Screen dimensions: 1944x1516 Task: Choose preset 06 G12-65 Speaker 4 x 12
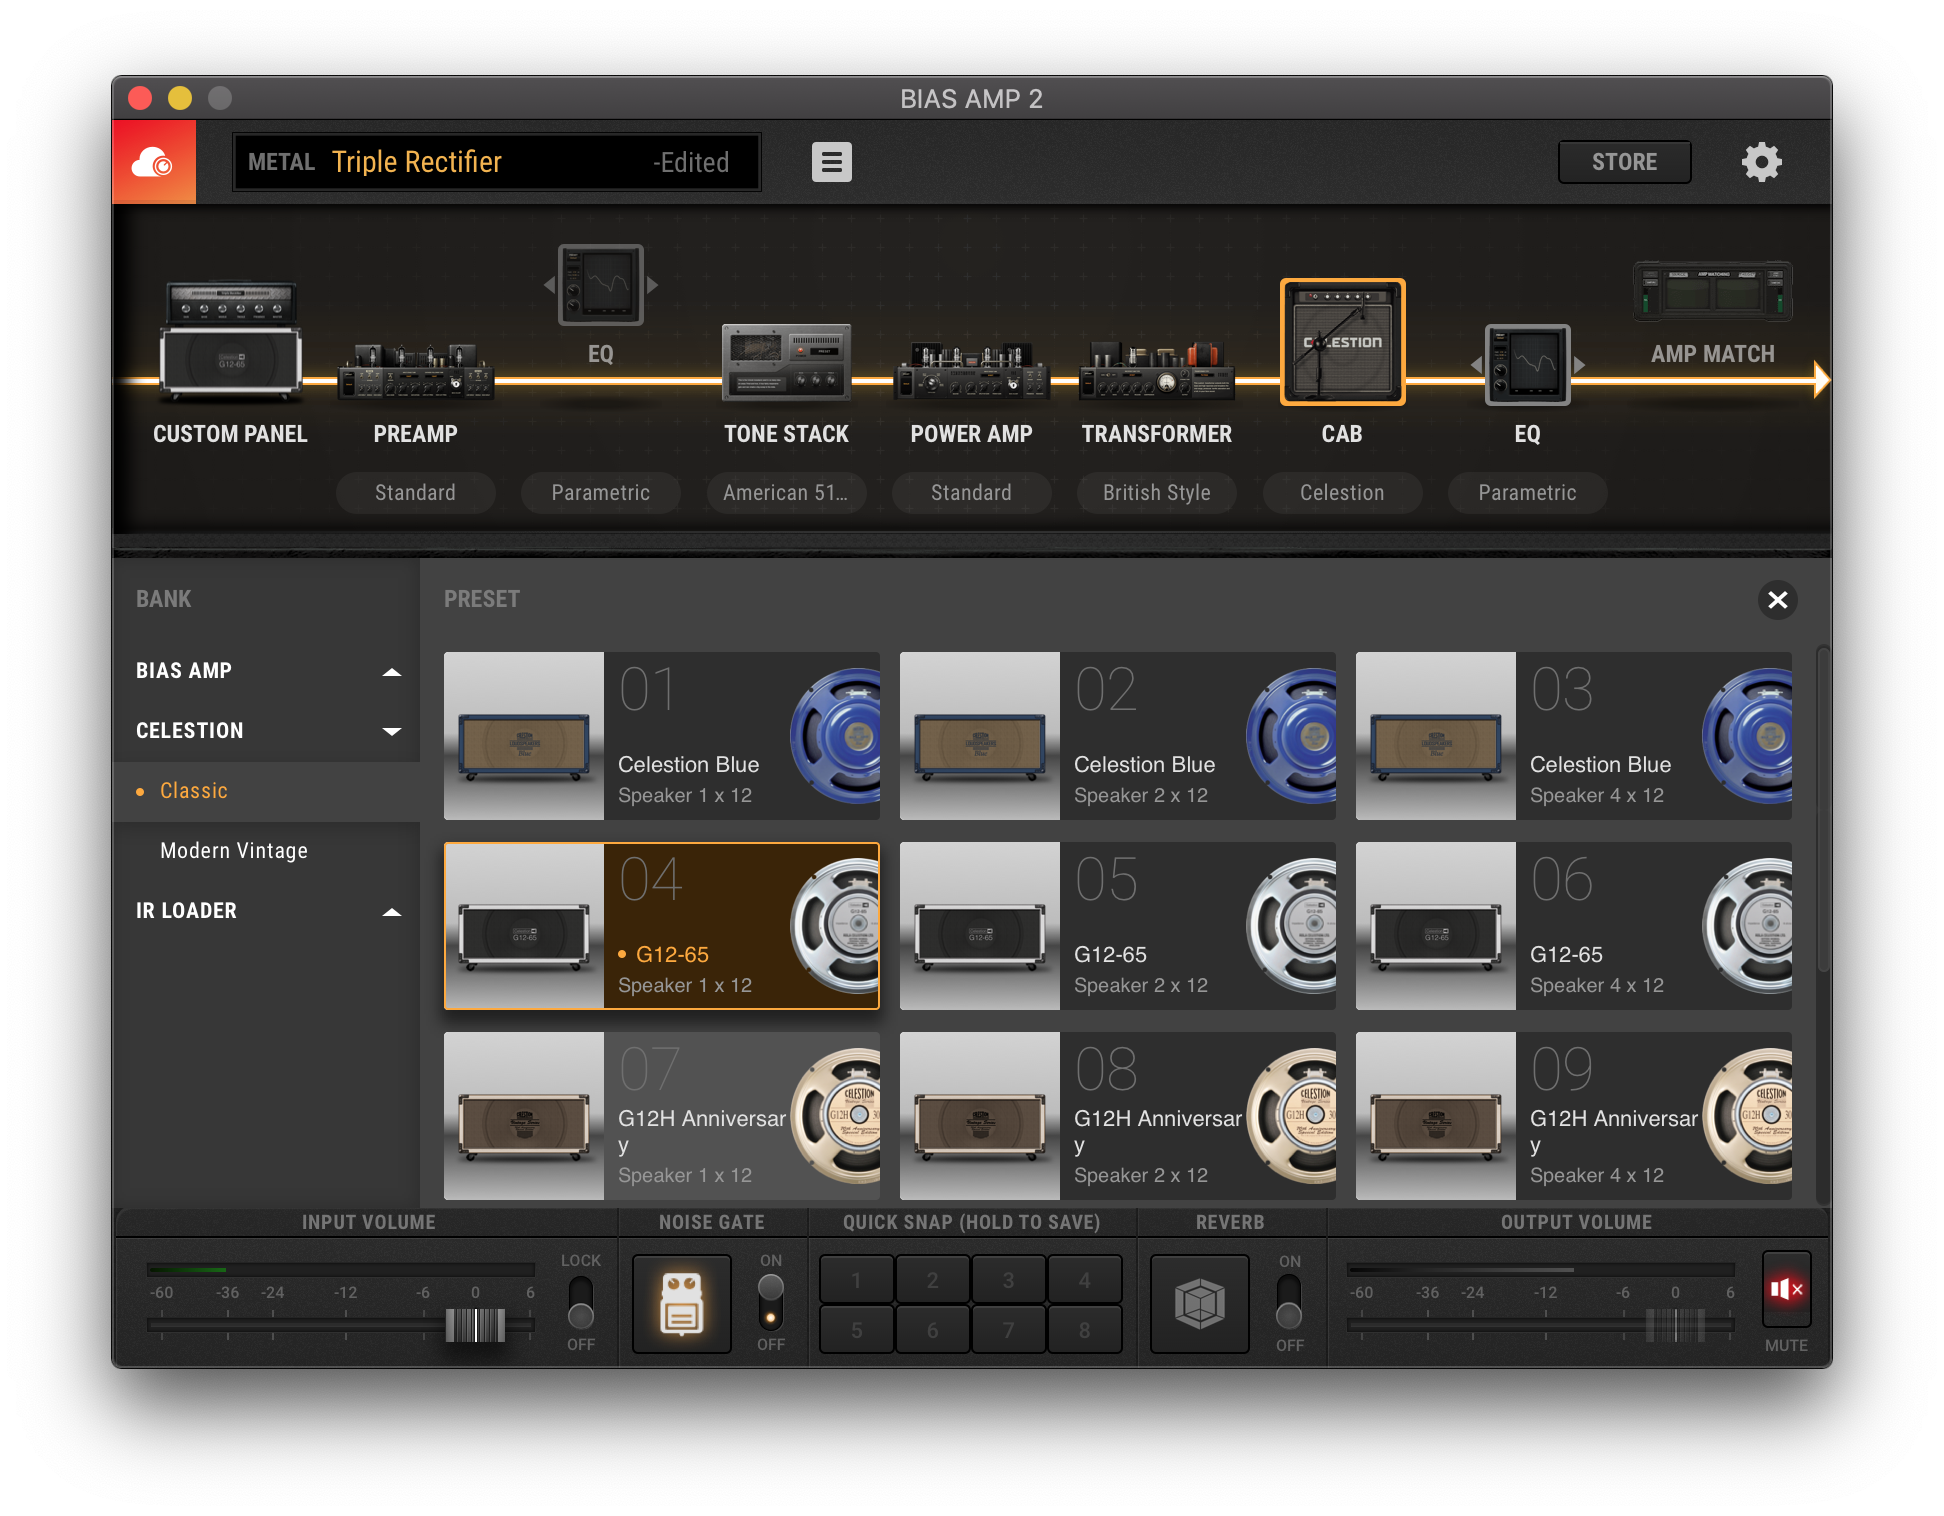(x=1574, y=926)
